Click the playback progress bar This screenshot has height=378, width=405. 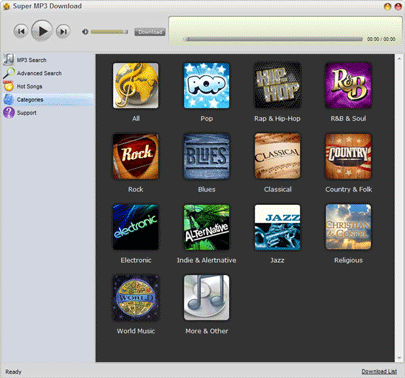(273, 39)
